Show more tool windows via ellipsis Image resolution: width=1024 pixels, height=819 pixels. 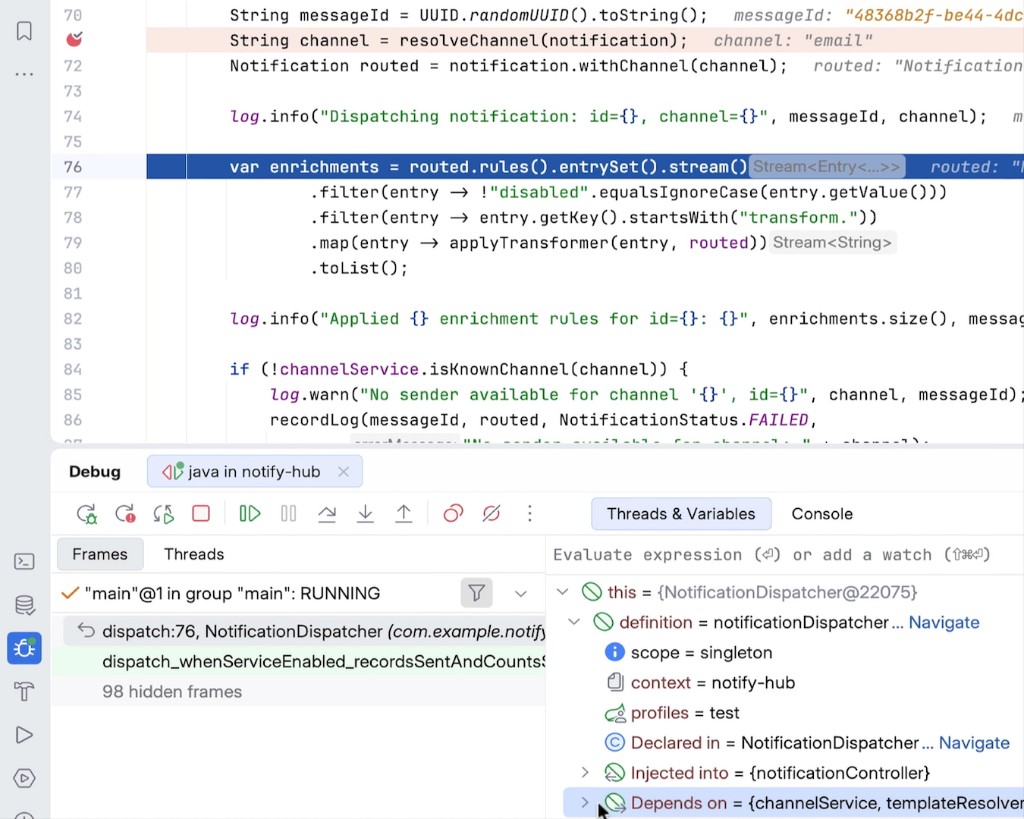click(x=24, y=74)
